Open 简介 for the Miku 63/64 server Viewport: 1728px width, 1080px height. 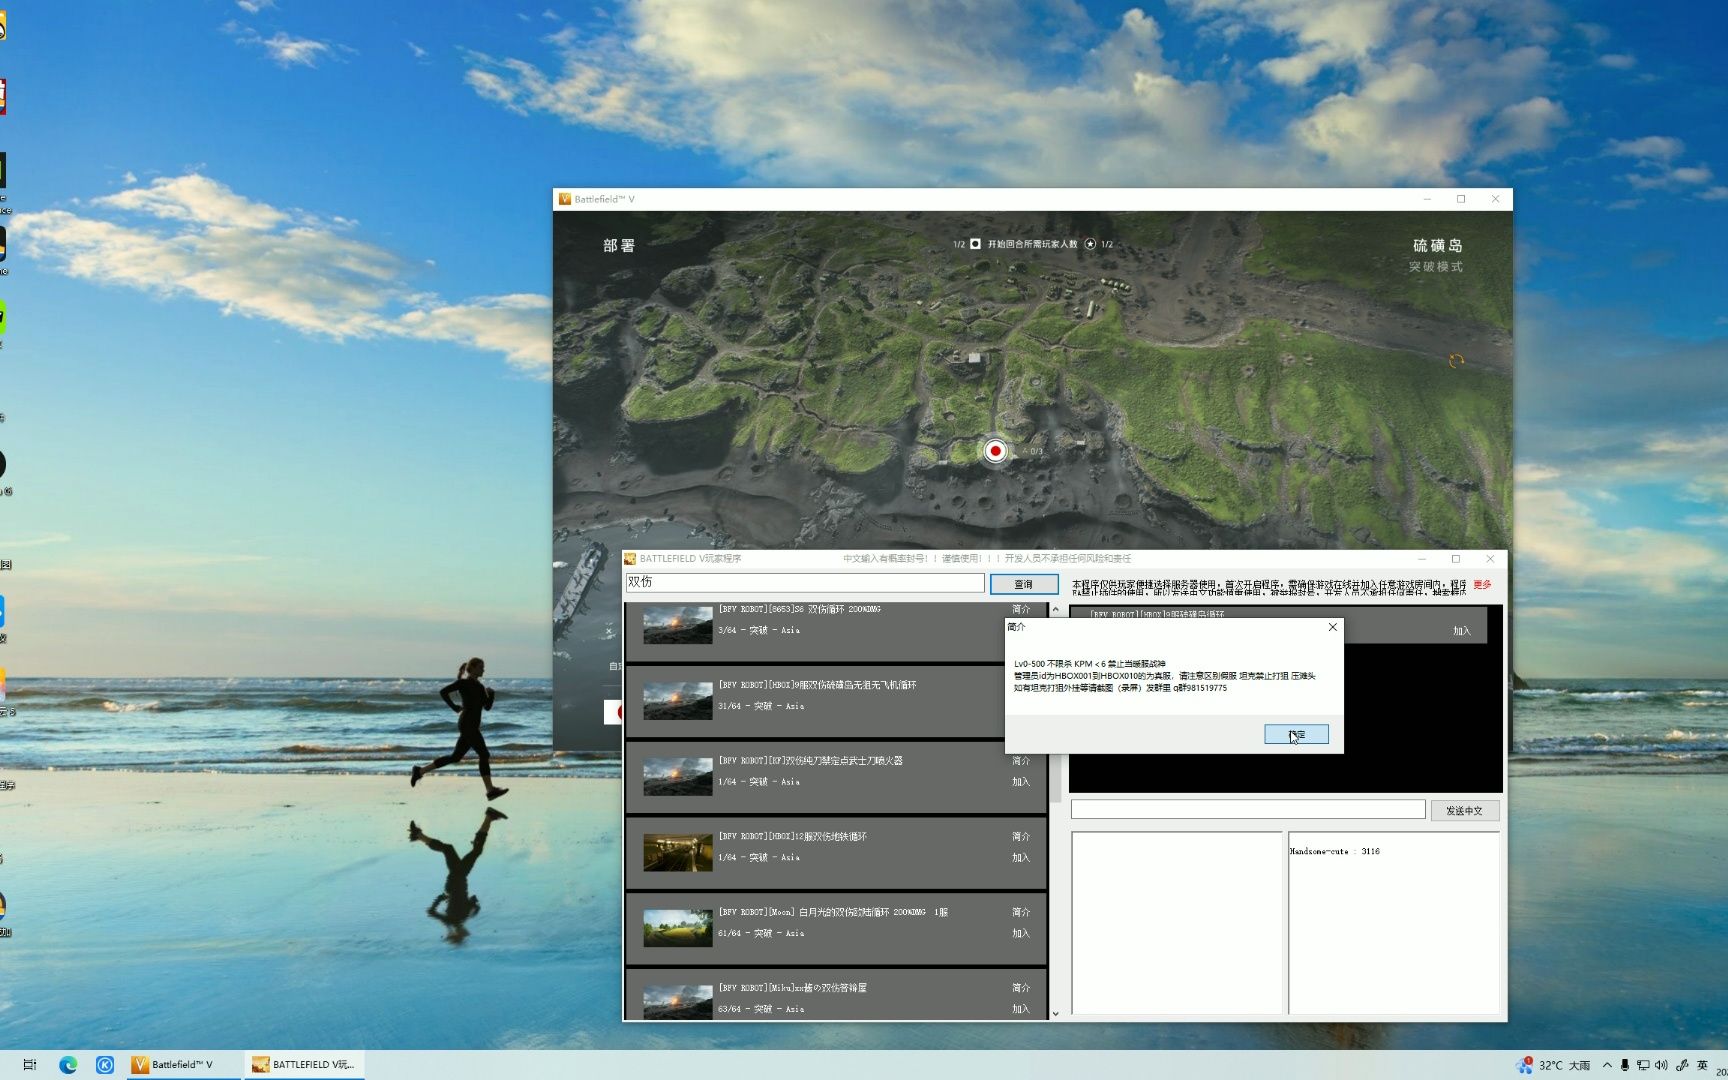(x=1021, y=988)
